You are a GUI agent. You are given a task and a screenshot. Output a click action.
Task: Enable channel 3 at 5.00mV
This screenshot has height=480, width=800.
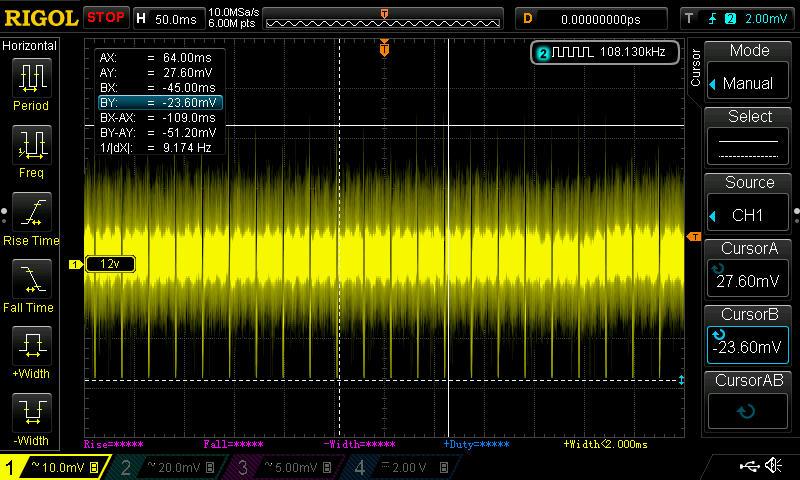288,467
